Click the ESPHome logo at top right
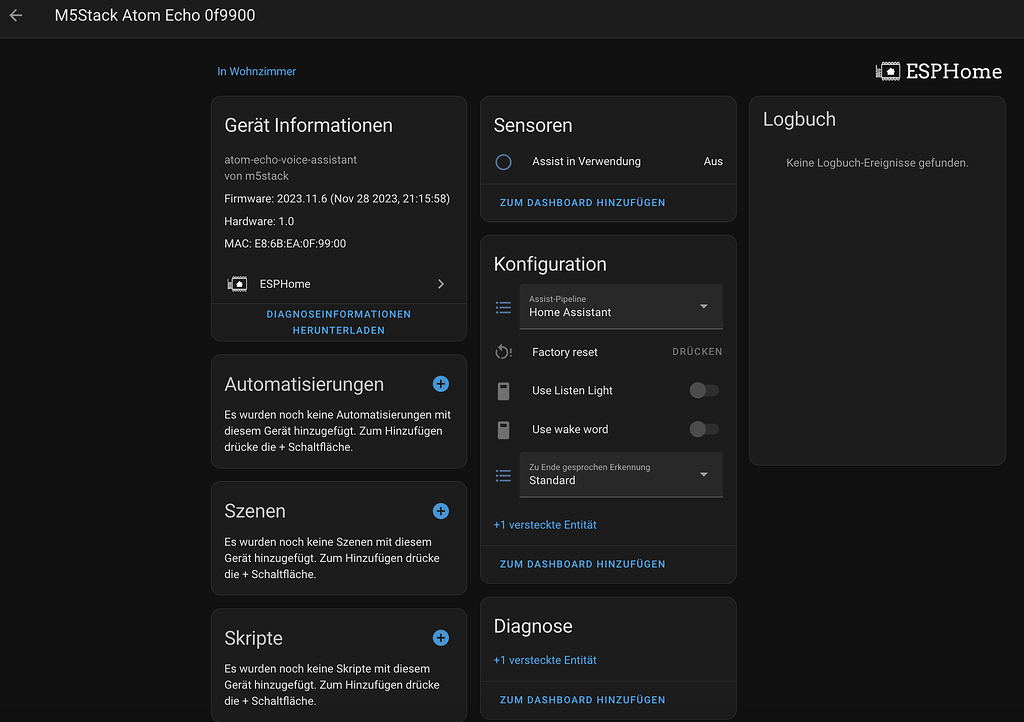Image resolution: width=1024 pixels, height=722 pixels. pos(938,71)
